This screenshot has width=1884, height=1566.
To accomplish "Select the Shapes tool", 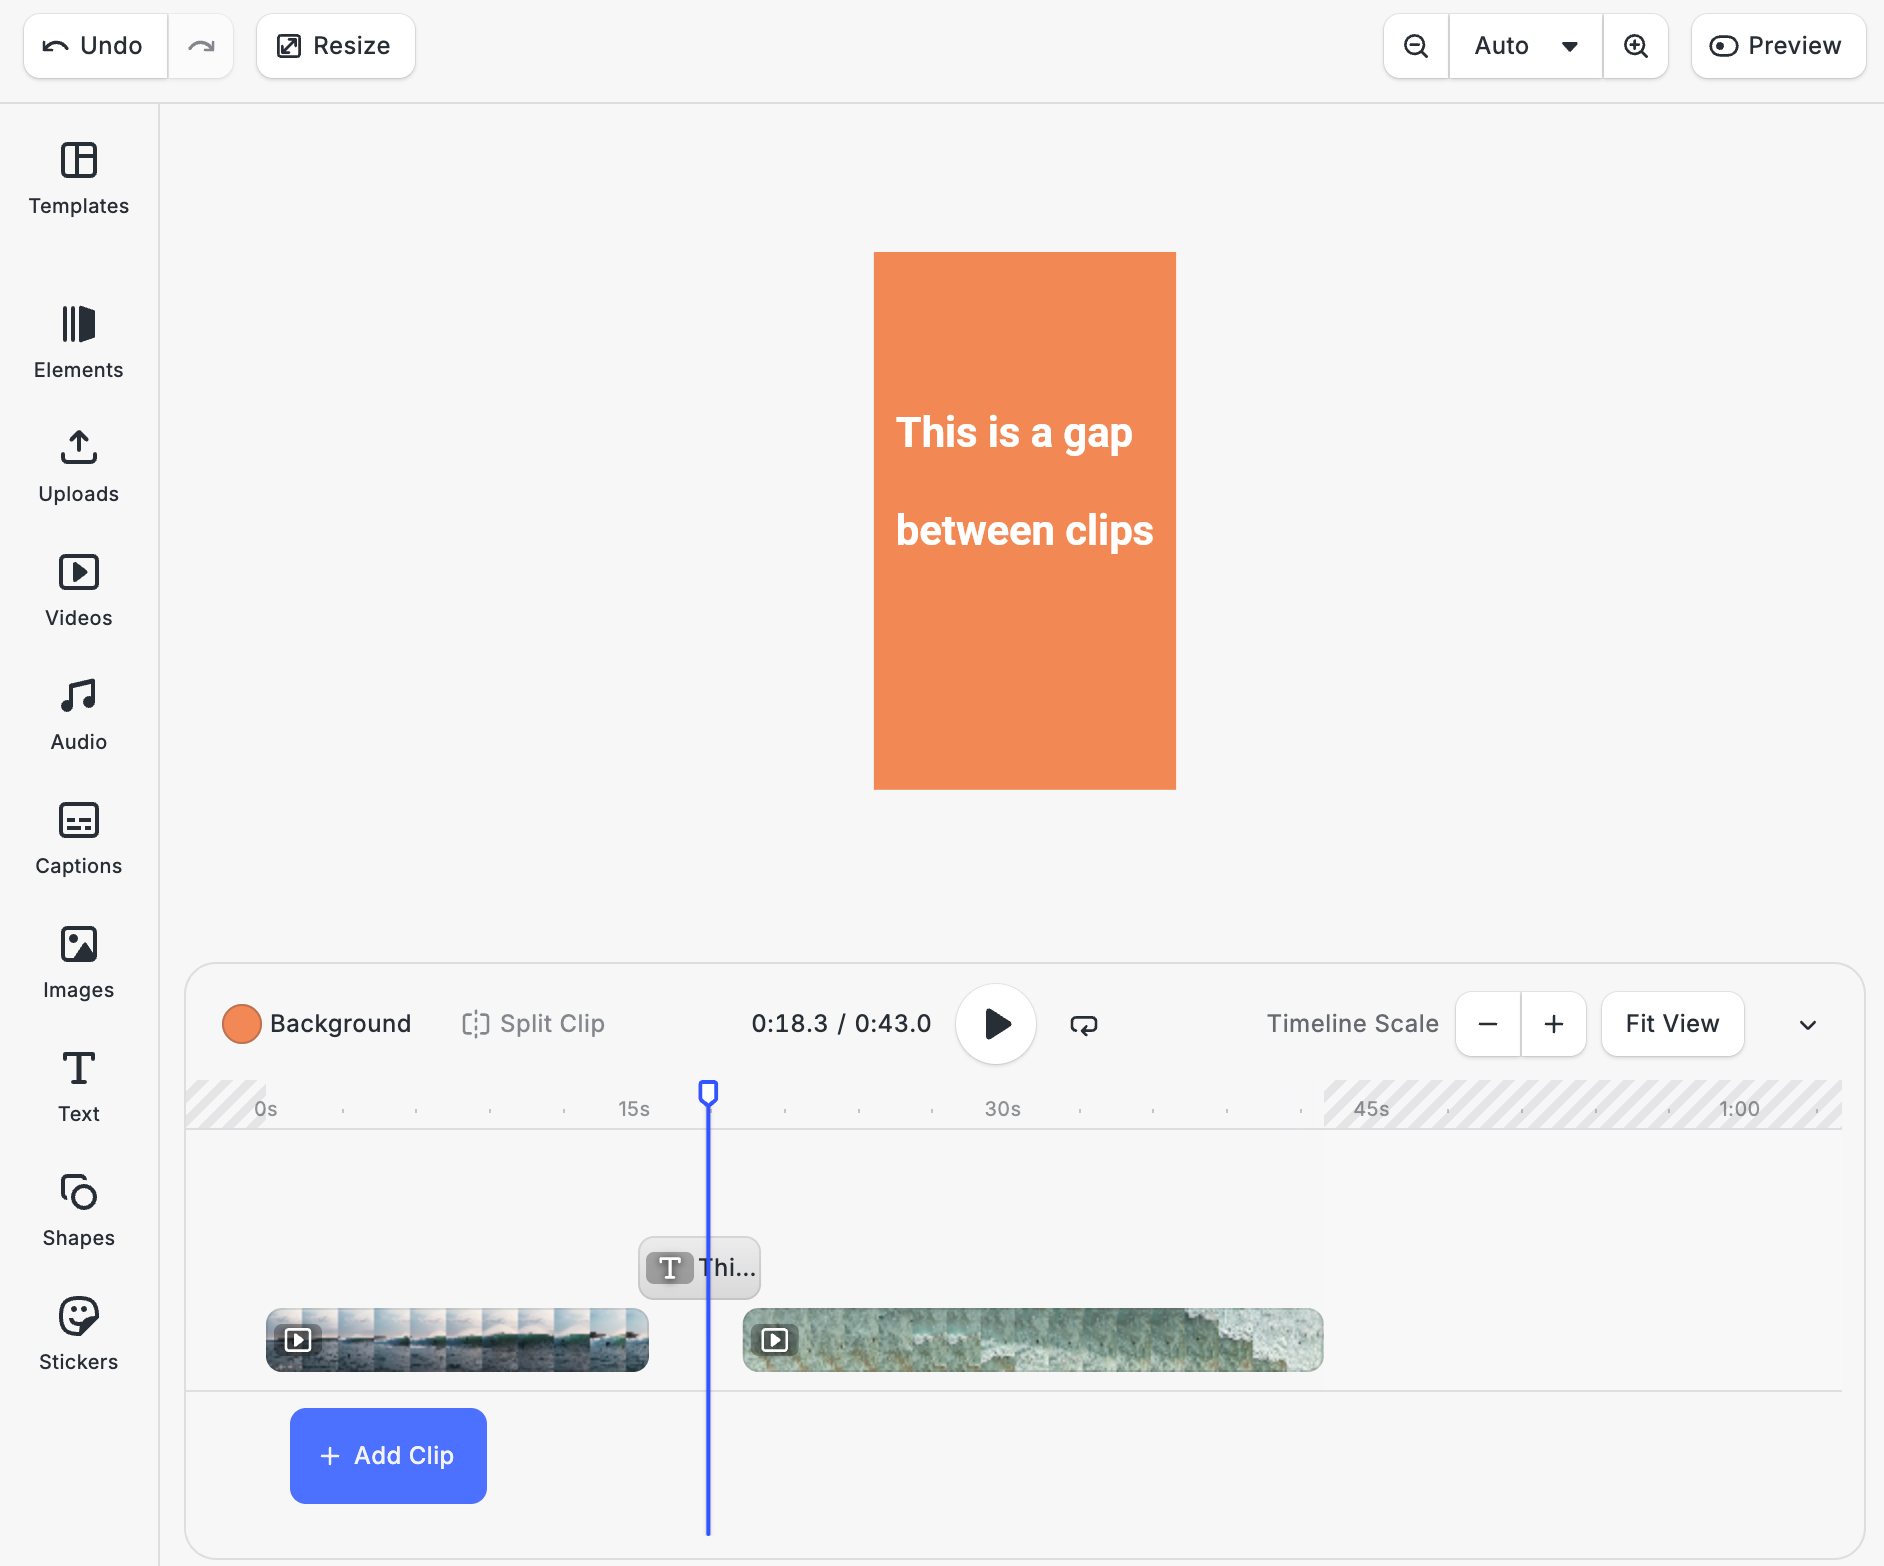I will [x=78, y=1210].
